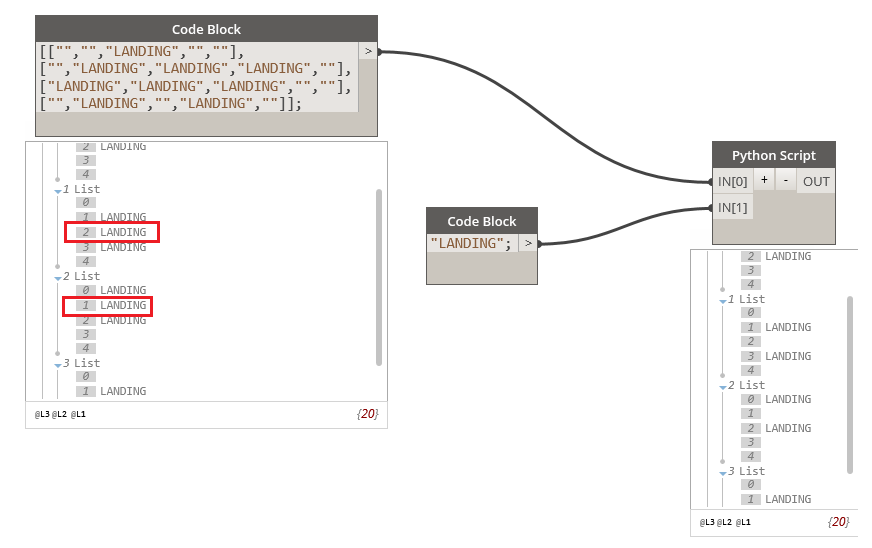Click the output port of the "LANDING" Code Block

point(528,243)
